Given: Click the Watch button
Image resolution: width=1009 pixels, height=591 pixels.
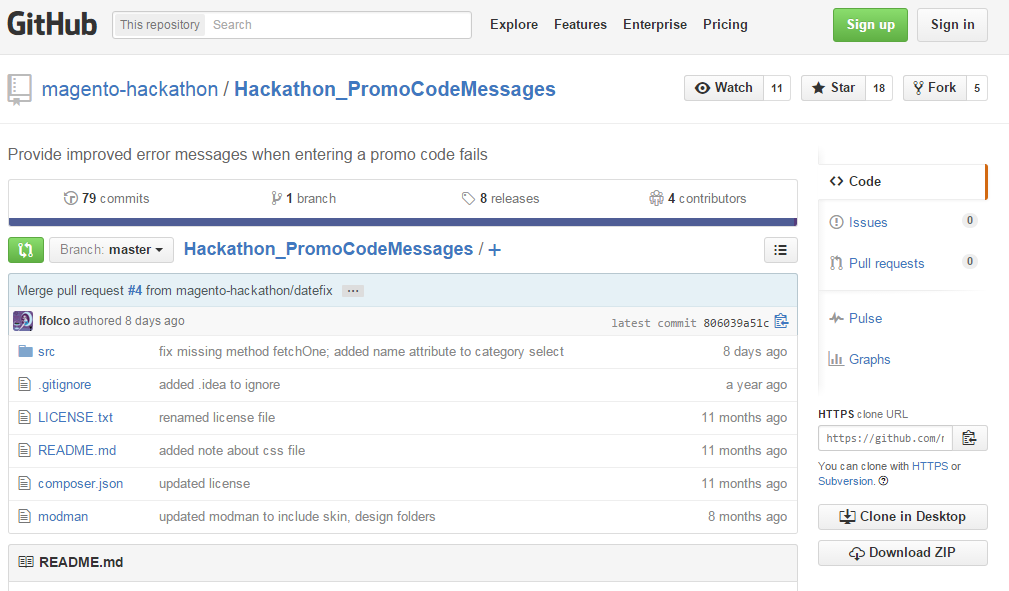Looking at the screenshot, I should 724,88.
